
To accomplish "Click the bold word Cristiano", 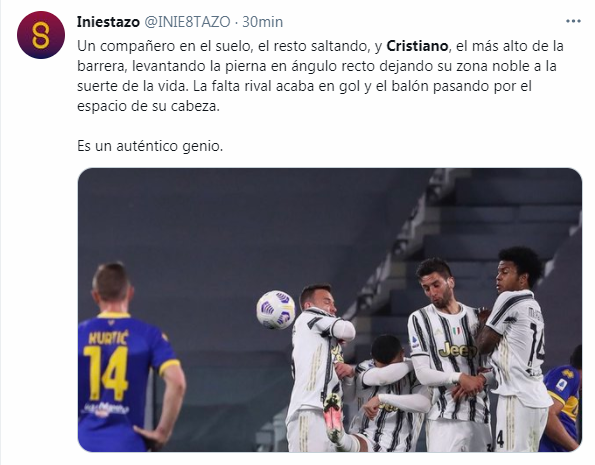I will [417, 46].
